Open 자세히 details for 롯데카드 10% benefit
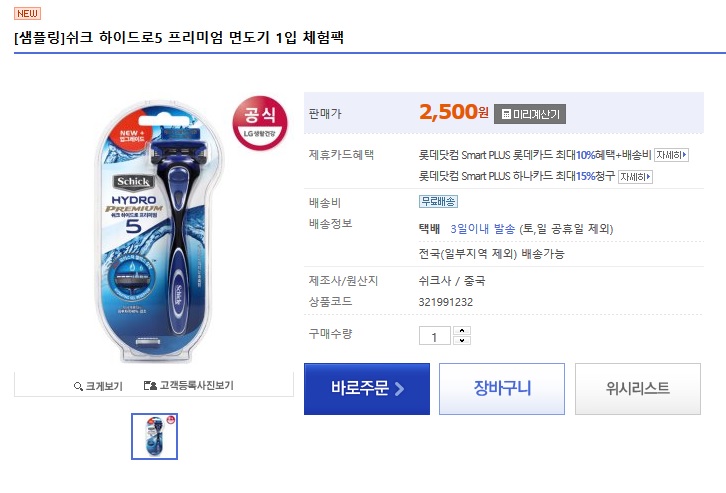 [672, 155]
